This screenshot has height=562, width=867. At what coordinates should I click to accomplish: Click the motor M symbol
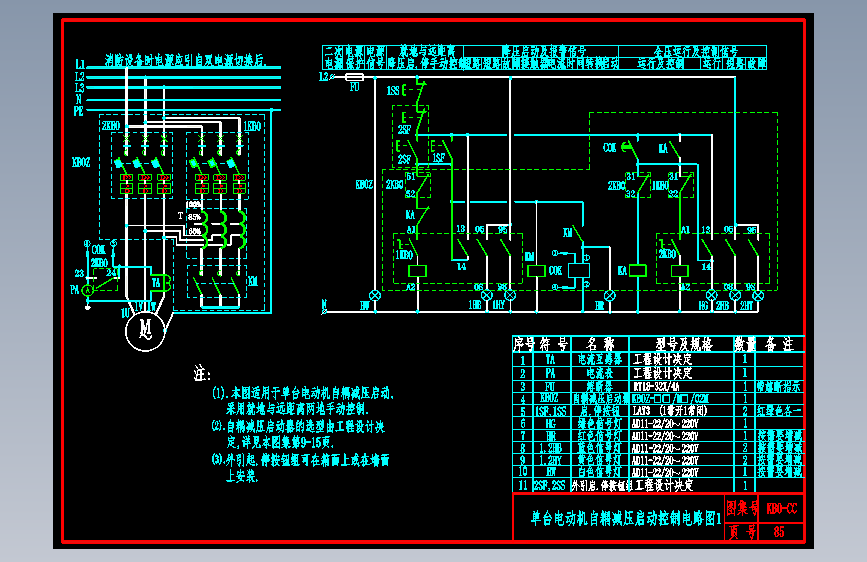145,330
